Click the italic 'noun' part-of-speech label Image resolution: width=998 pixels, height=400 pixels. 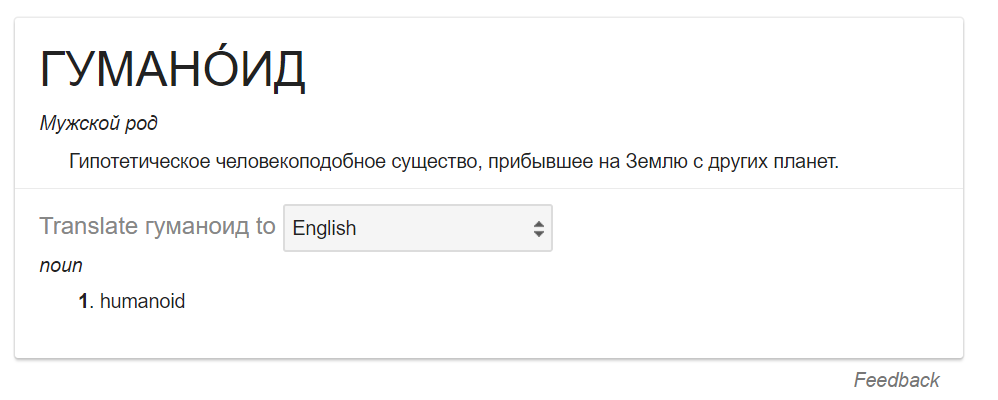pos(61,266)
